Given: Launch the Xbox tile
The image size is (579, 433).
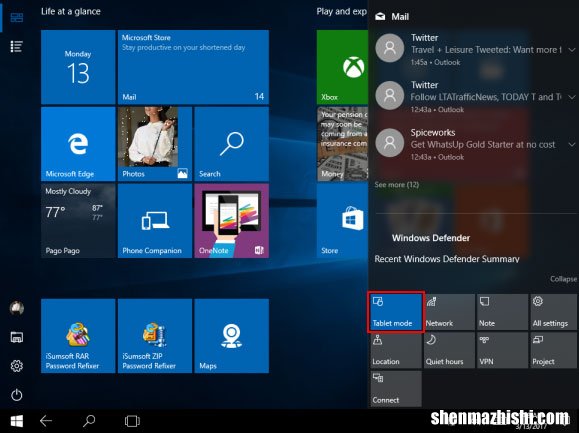Looking at the screenshot, I should point(342,67).
